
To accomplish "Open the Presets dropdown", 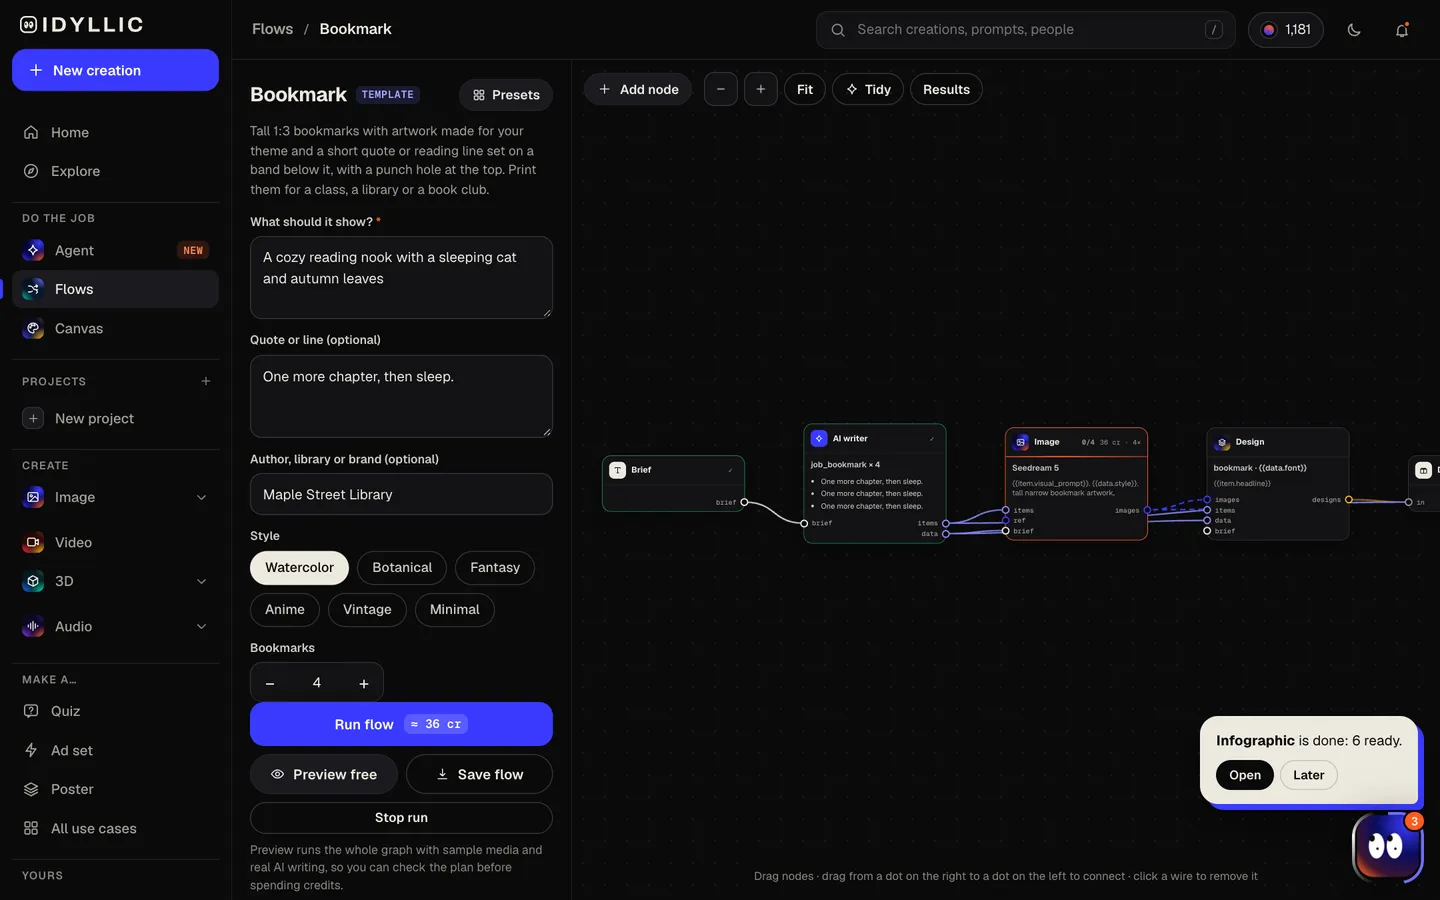I will coord(506,95).
